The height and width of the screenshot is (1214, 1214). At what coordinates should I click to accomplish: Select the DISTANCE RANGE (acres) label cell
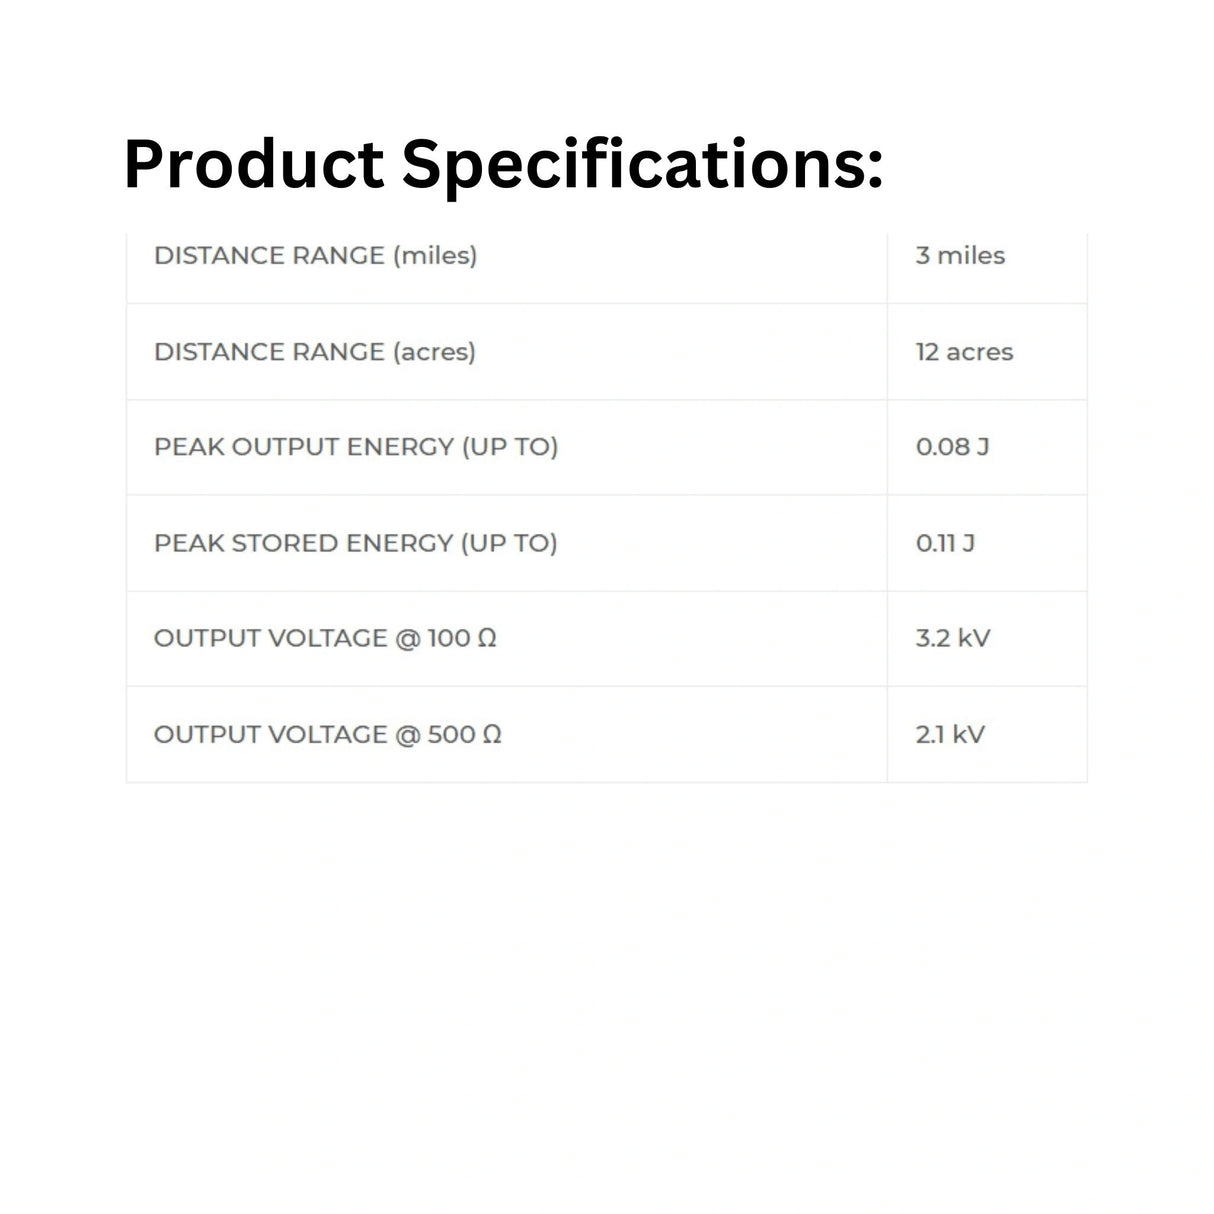314,352
